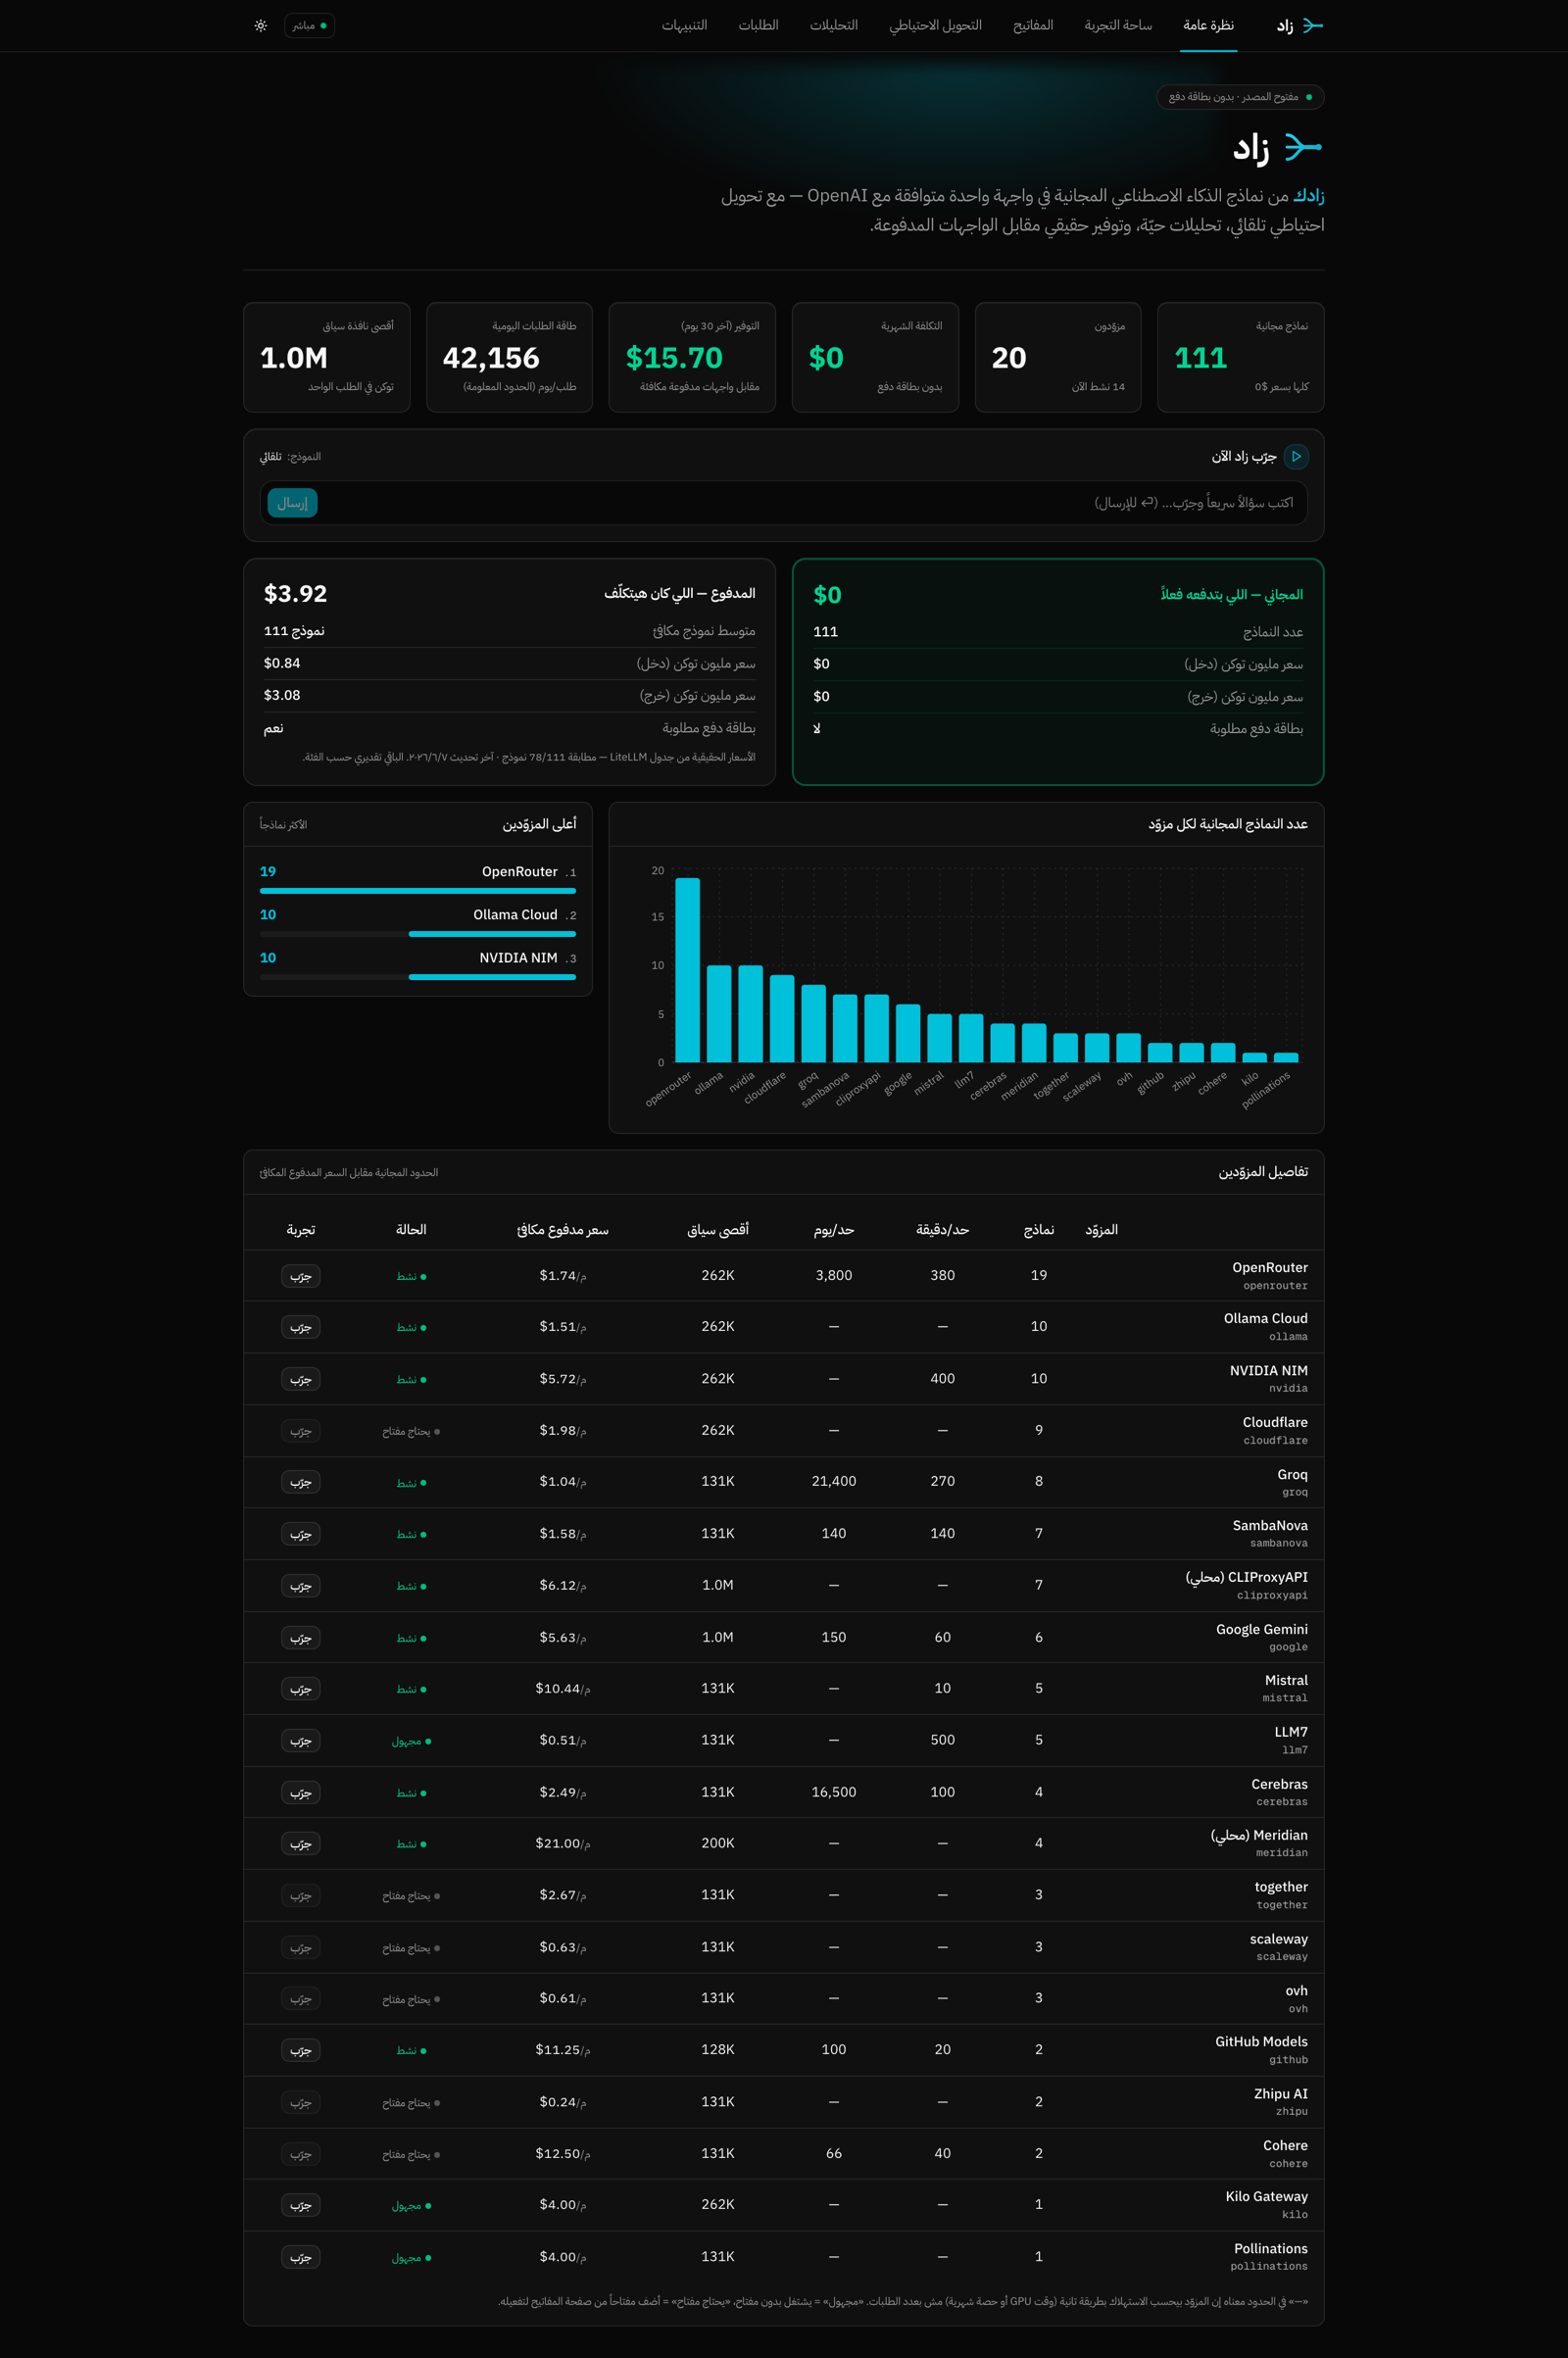Click جرّب for SambaNova row
Viewport: 1568px width, 2358px height.
[x=300, y=1534]
